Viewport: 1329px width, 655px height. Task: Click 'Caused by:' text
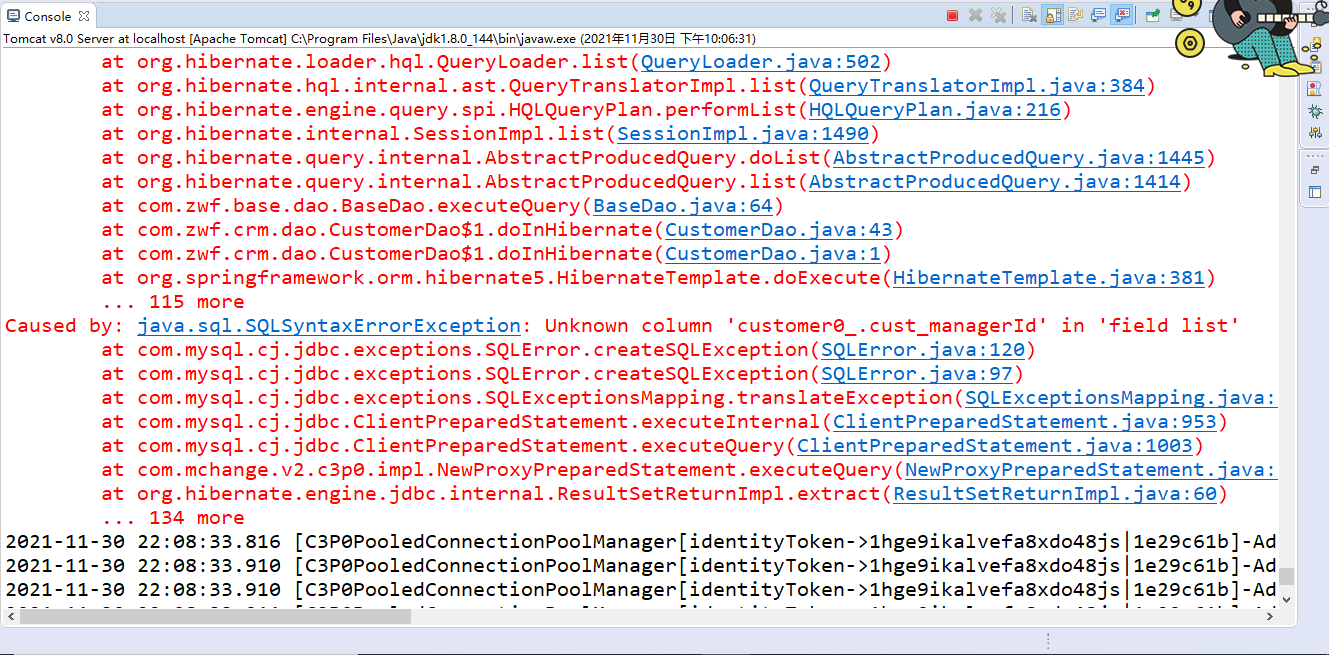(x=65, y=326)
